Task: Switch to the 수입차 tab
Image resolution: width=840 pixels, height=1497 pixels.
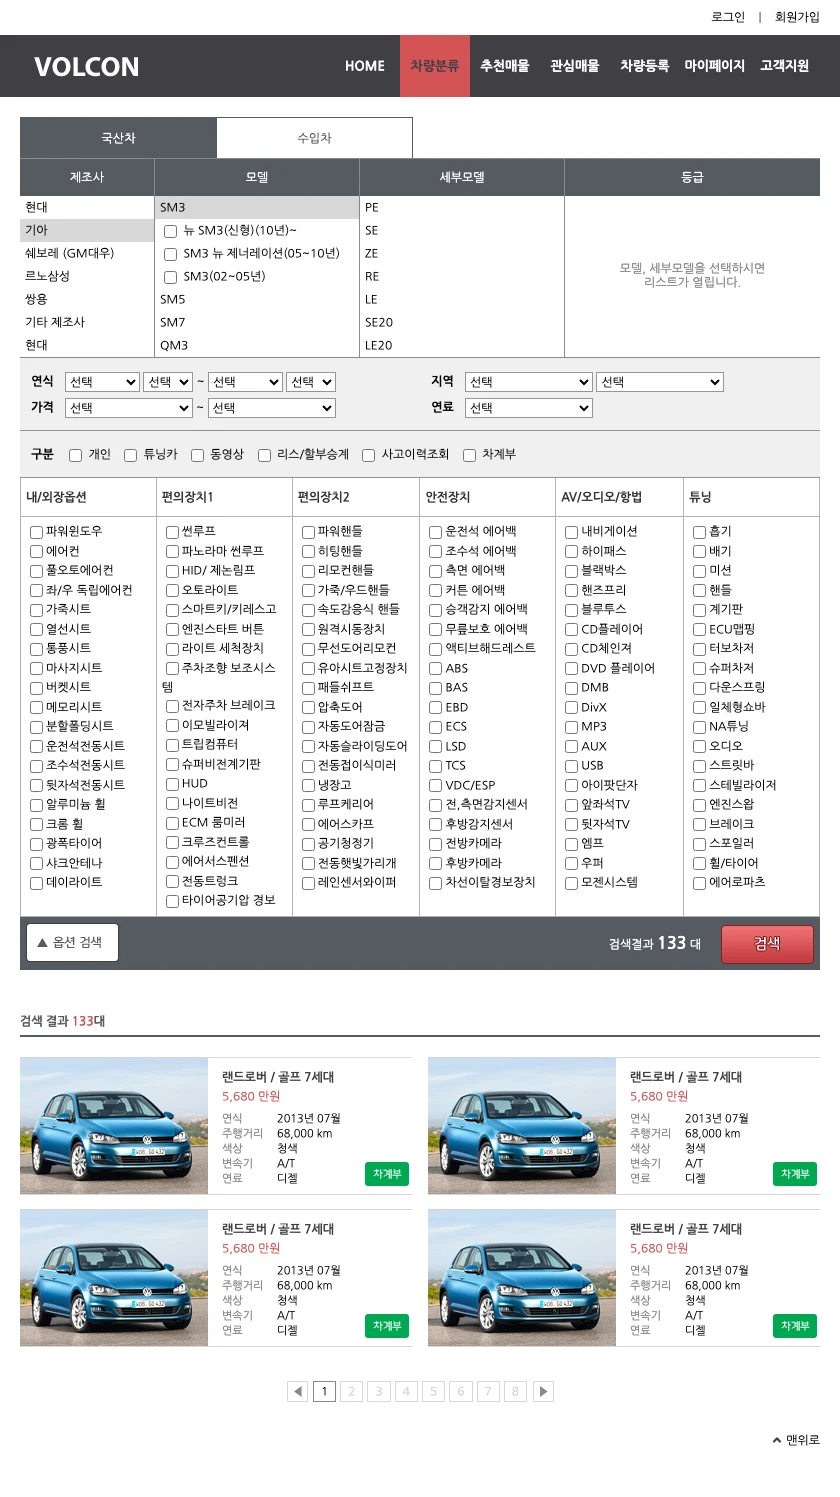Action: click(x=314, y=138)
